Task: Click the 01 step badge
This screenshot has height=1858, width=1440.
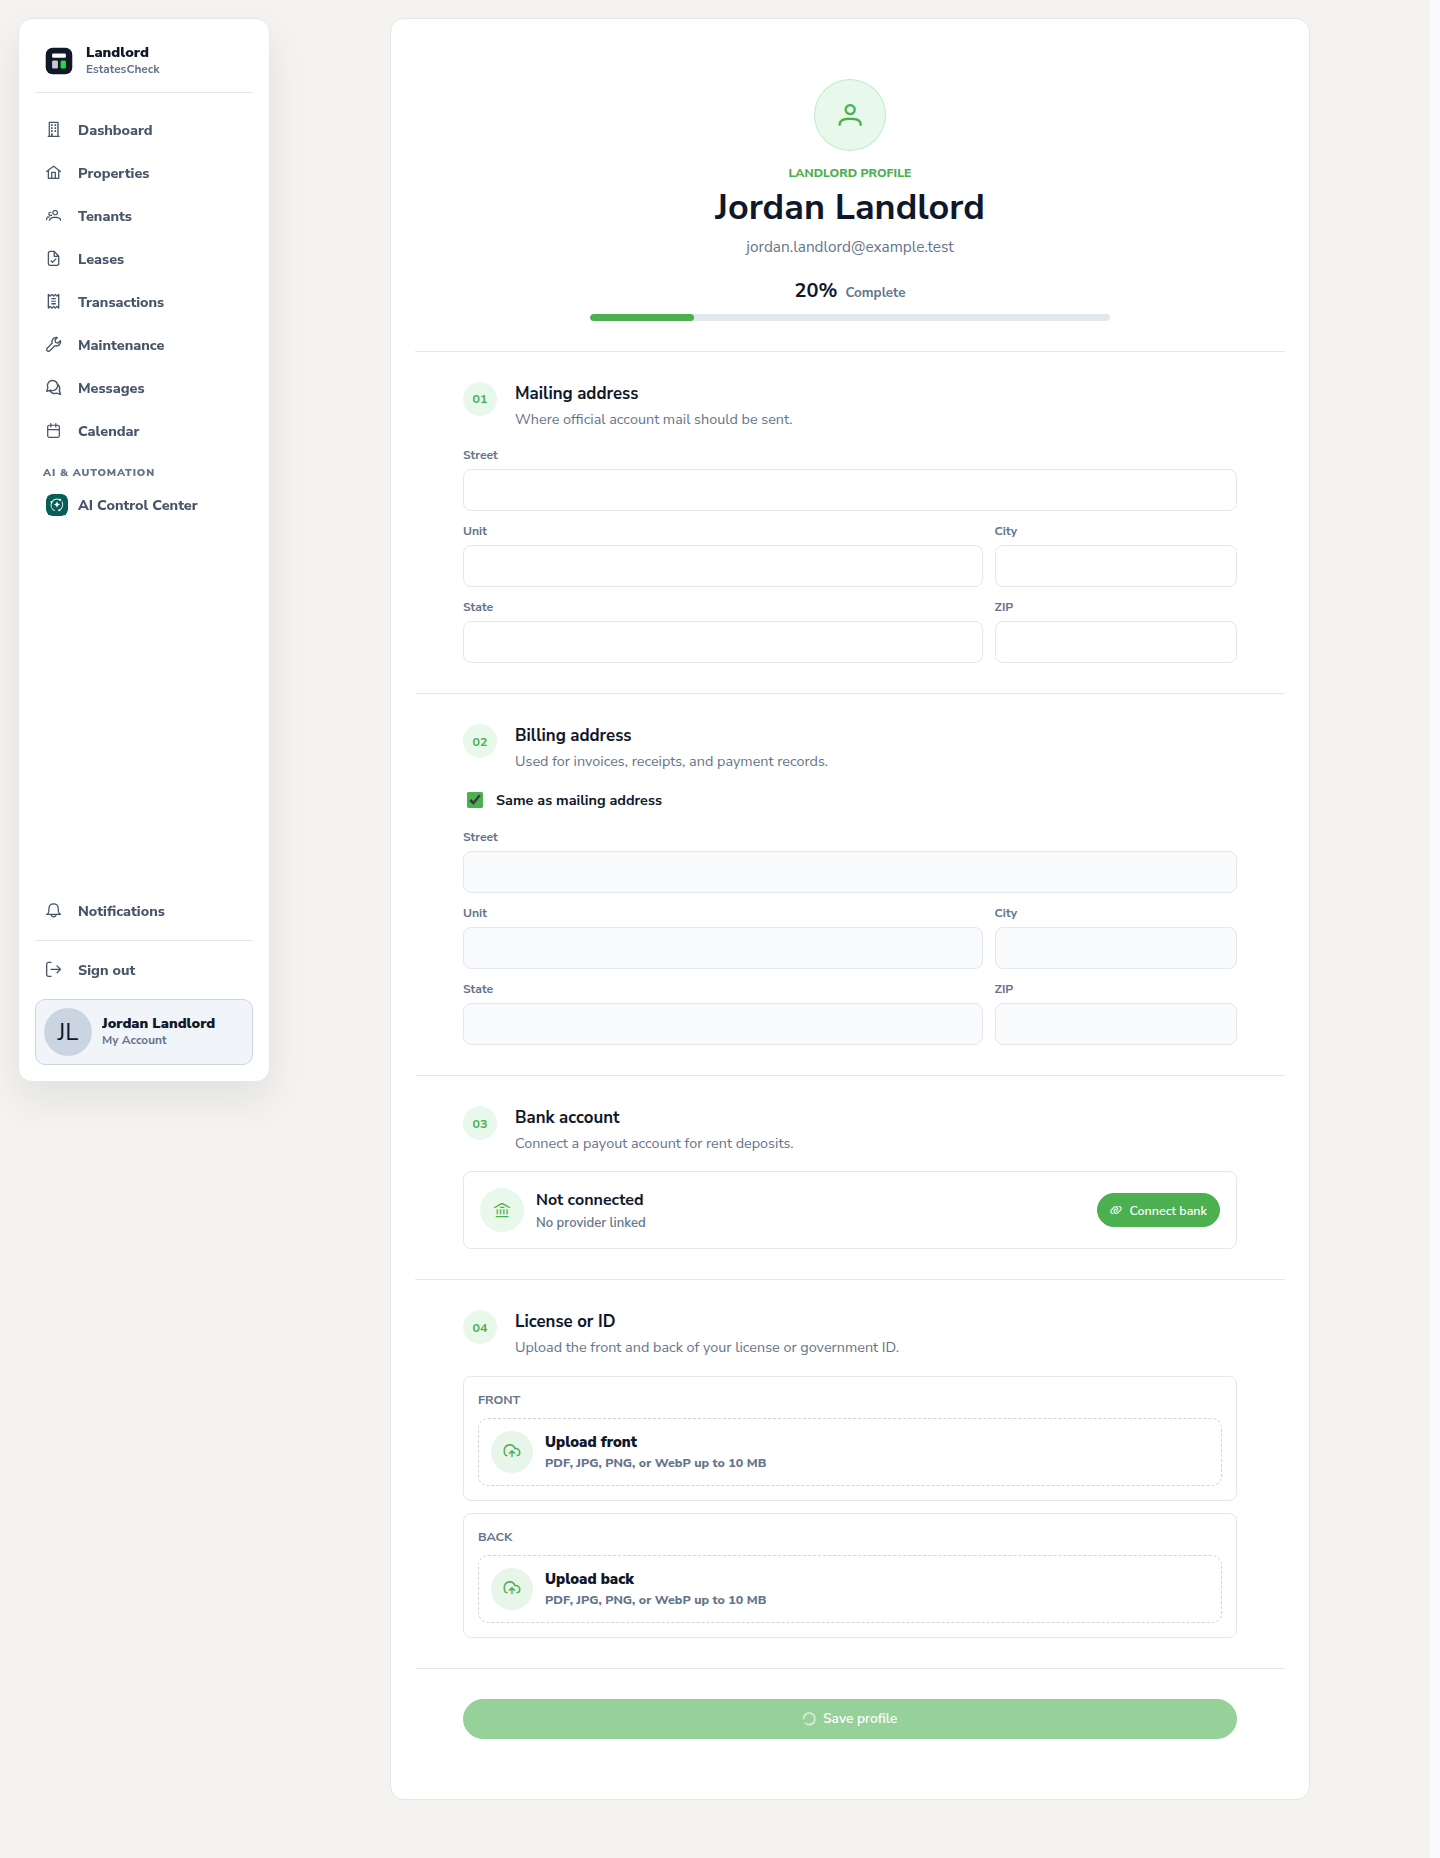Action: point(480,399)
